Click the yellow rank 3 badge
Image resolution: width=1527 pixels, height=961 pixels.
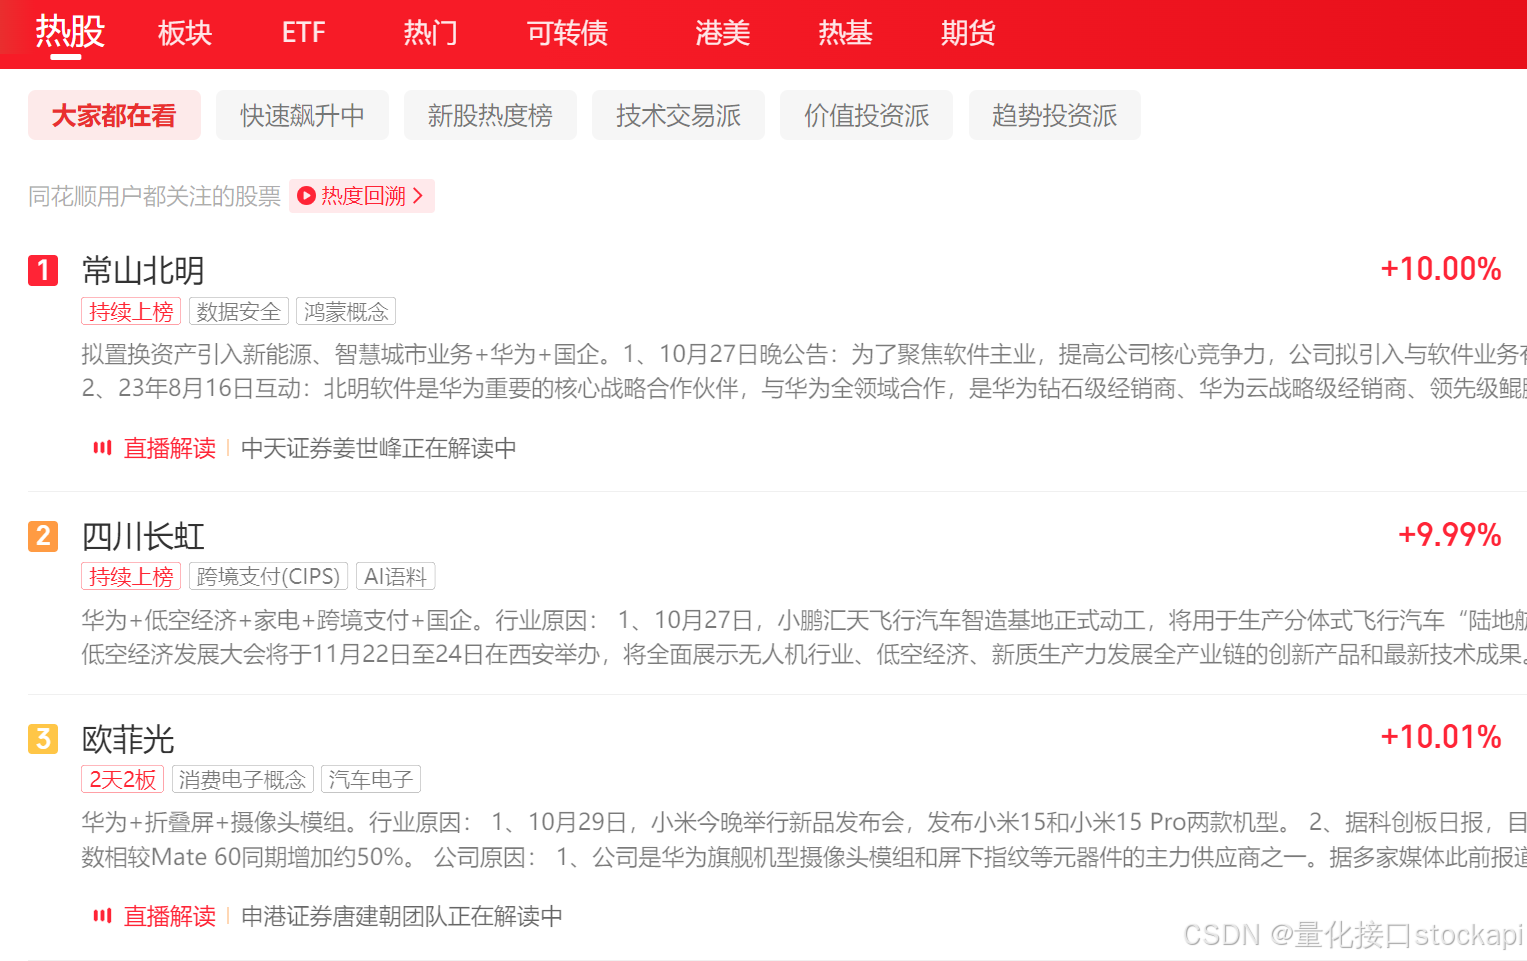click(x=43, y=739)
